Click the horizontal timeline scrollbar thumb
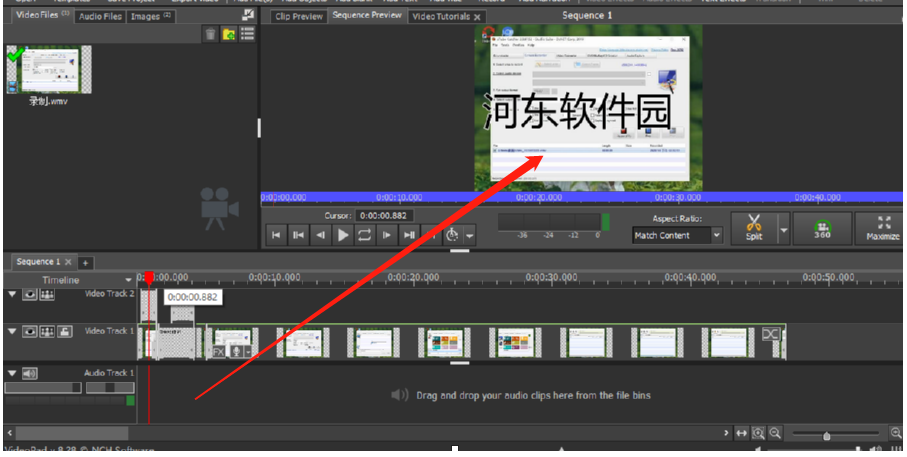 coord(72,433)
